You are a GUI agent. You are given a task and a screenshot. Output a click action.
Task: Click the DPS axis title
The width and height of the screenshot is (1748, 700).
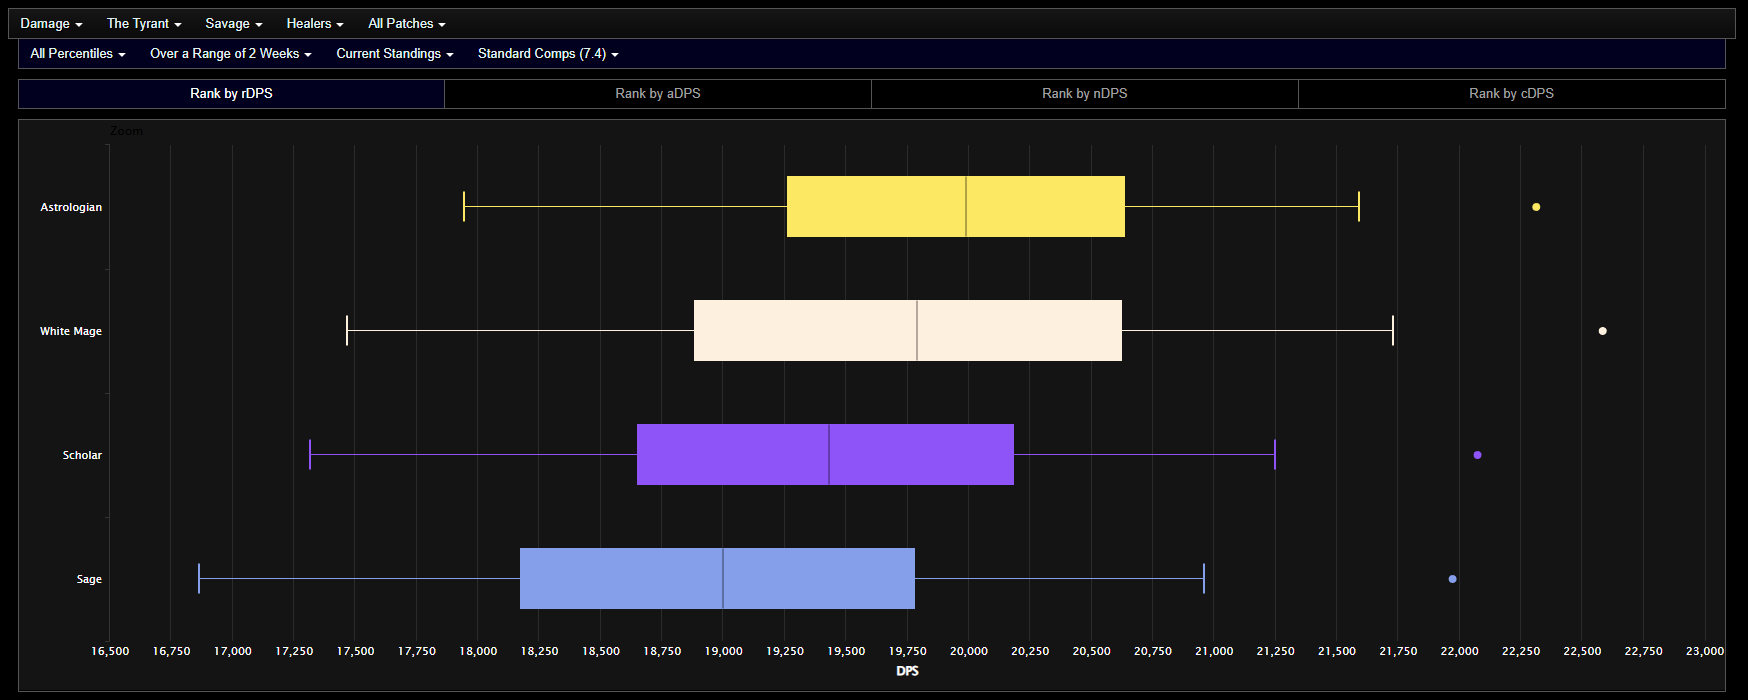tap(907, 671)
